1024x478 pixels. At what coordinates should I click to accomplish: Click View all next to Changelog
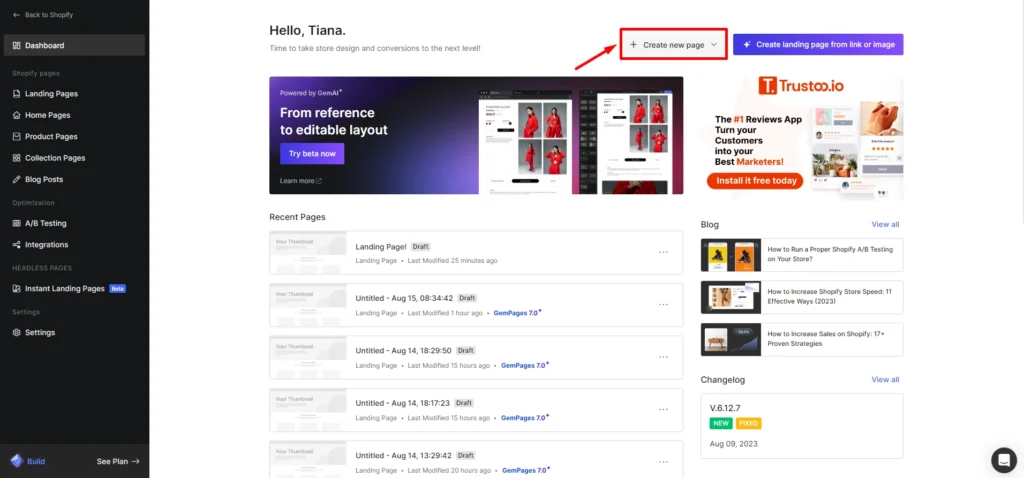885,379
